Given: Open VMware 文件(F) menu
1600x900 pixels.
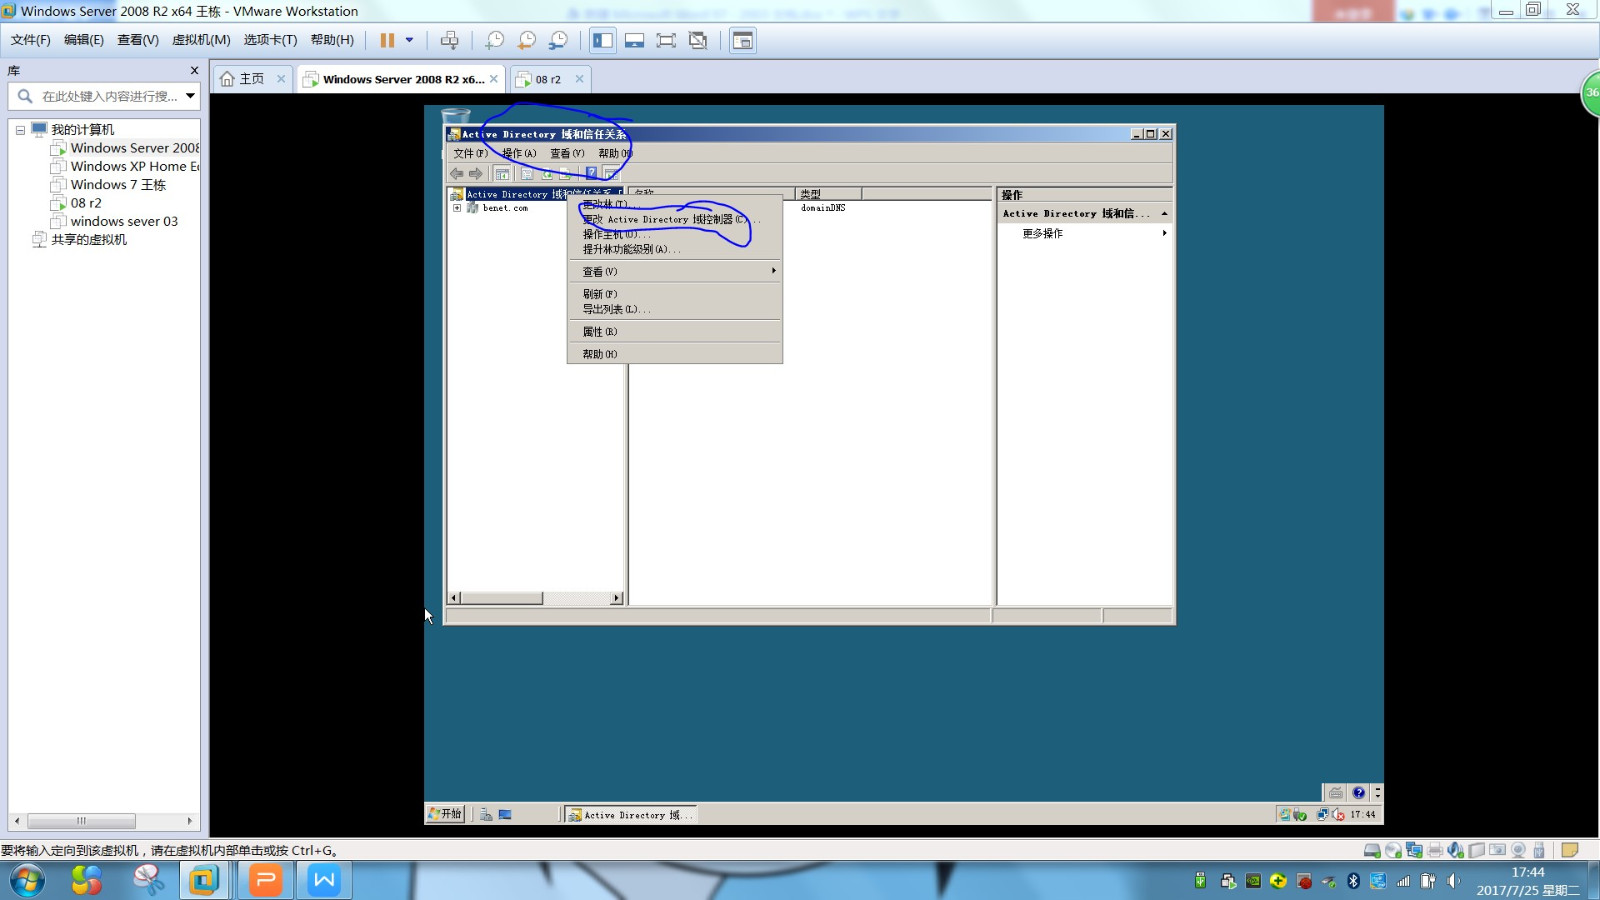Looking at the screenshot, I should [31, 40].
